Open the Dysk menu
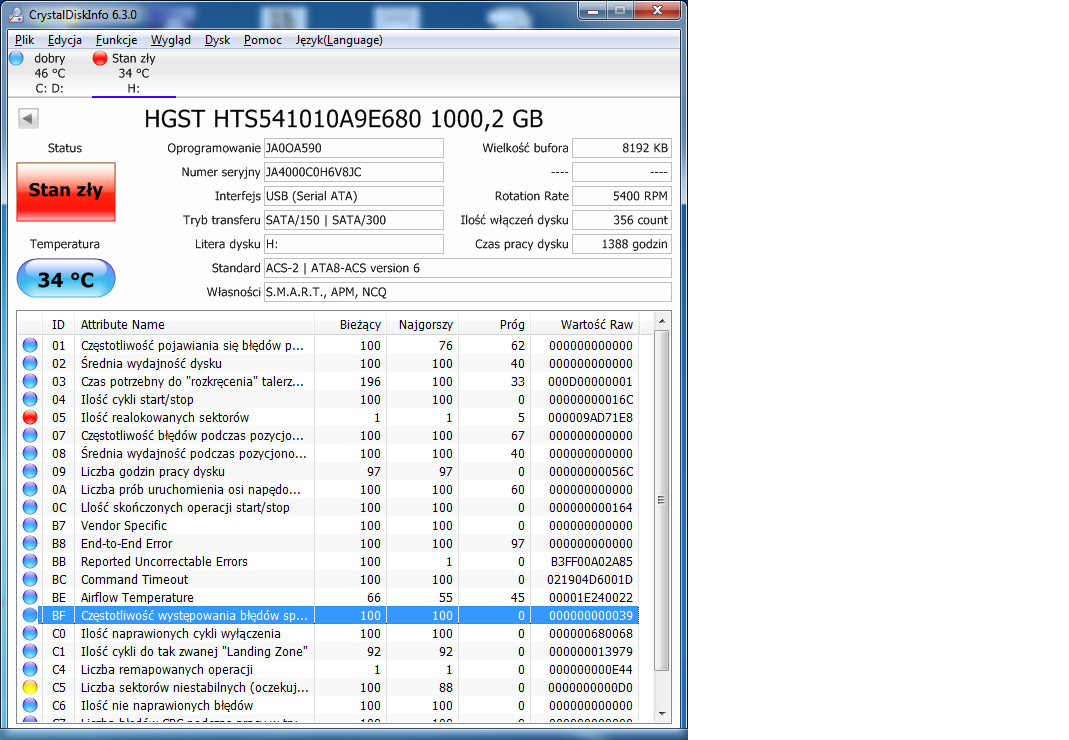The height and width of the screenshot is (740, 1069). click(217, 40)
